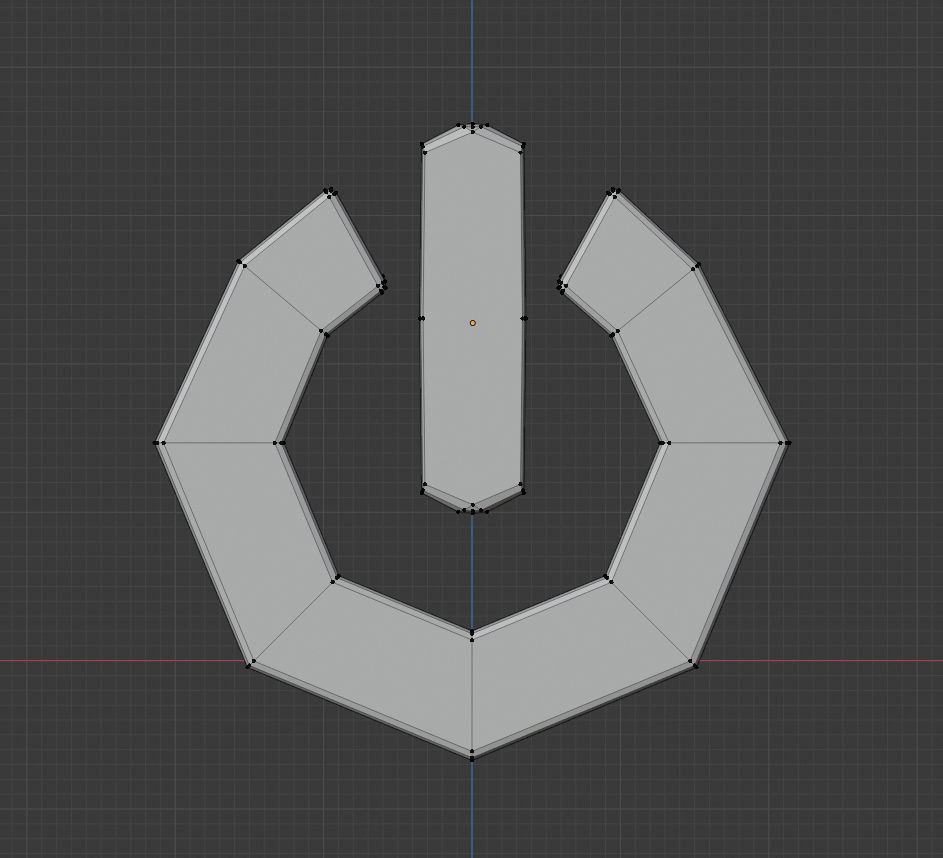Pick the vertex midway on the bar's right edge
The height and width of the screenshot is (858, 943).
coord(524,318)
